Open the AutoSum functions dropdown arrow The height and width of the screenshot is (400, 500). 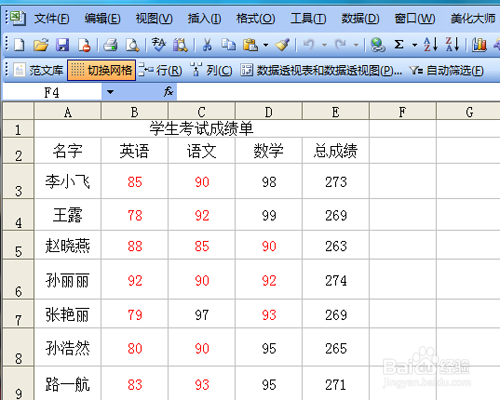tap(415, 45)
